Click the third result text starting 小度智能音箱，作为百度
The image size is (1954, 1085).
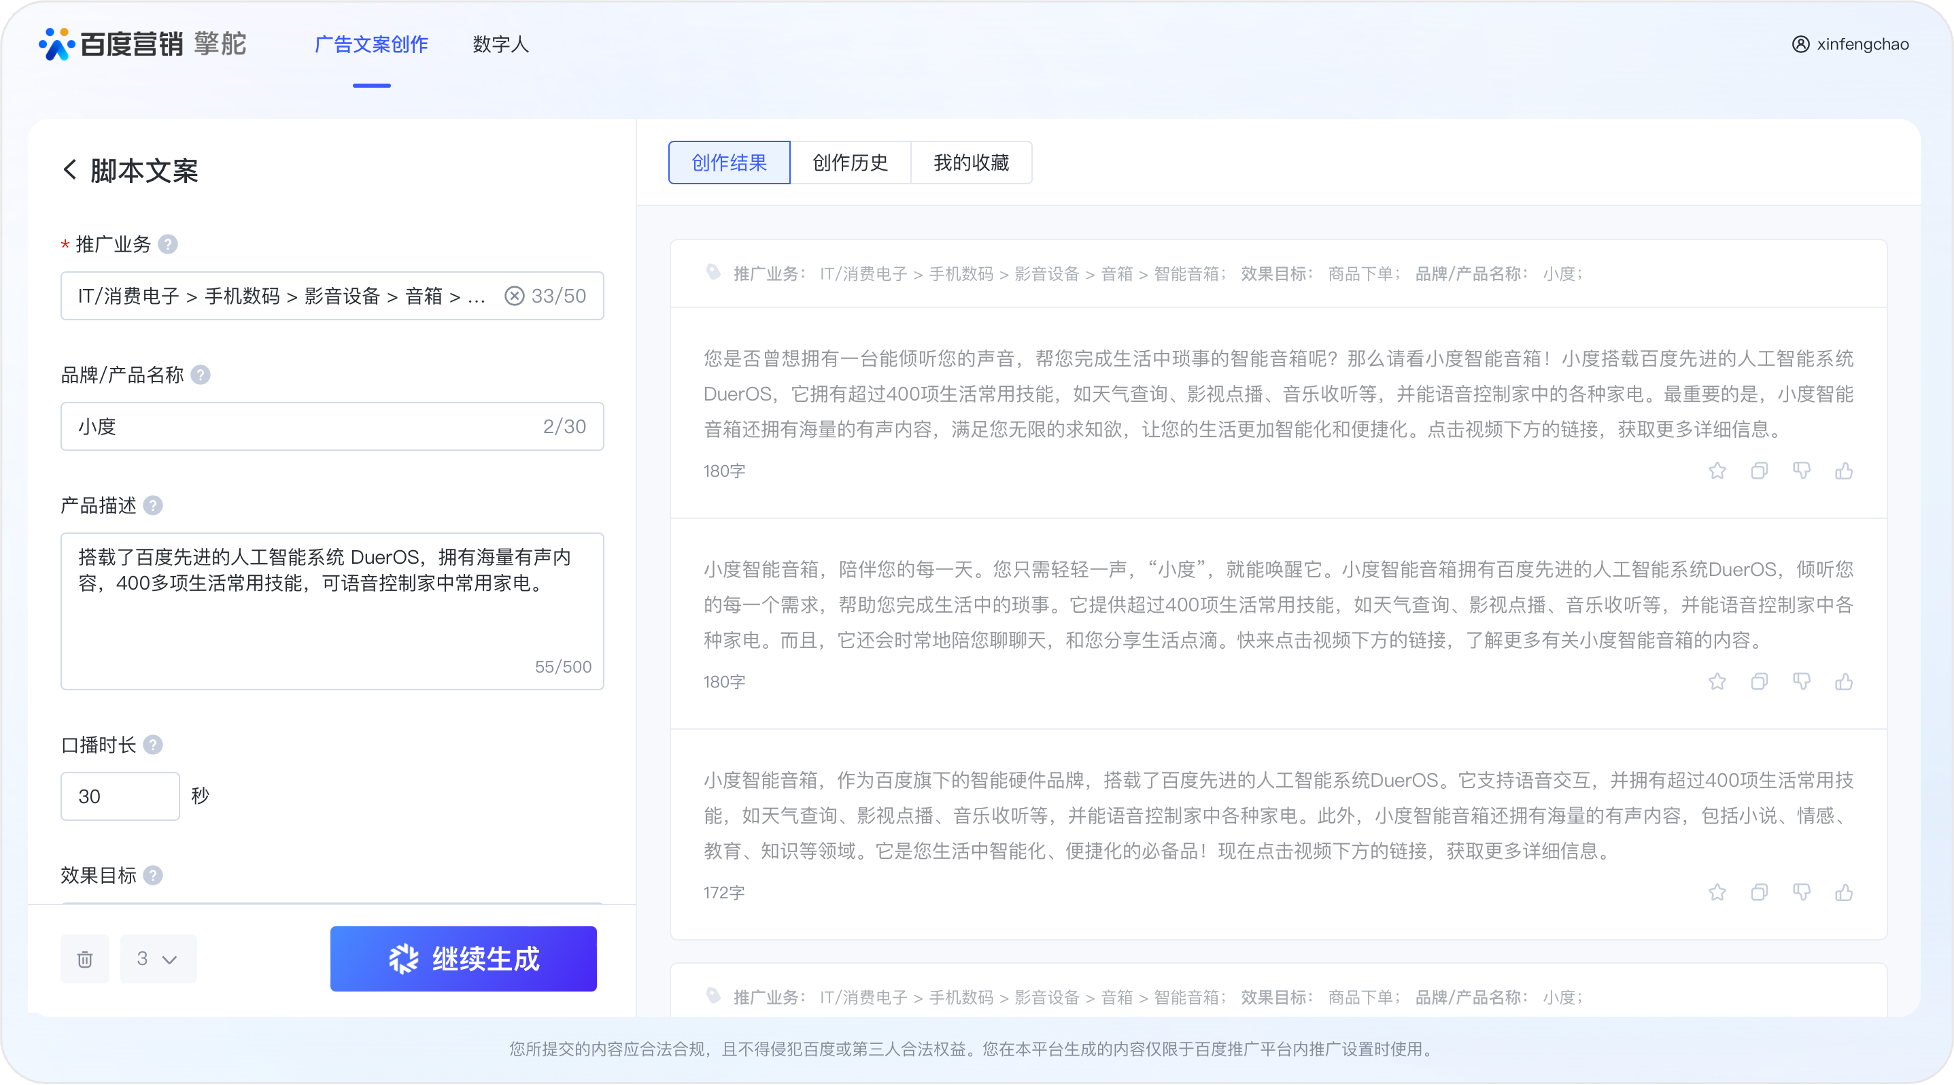click(x=1278, y=816)
